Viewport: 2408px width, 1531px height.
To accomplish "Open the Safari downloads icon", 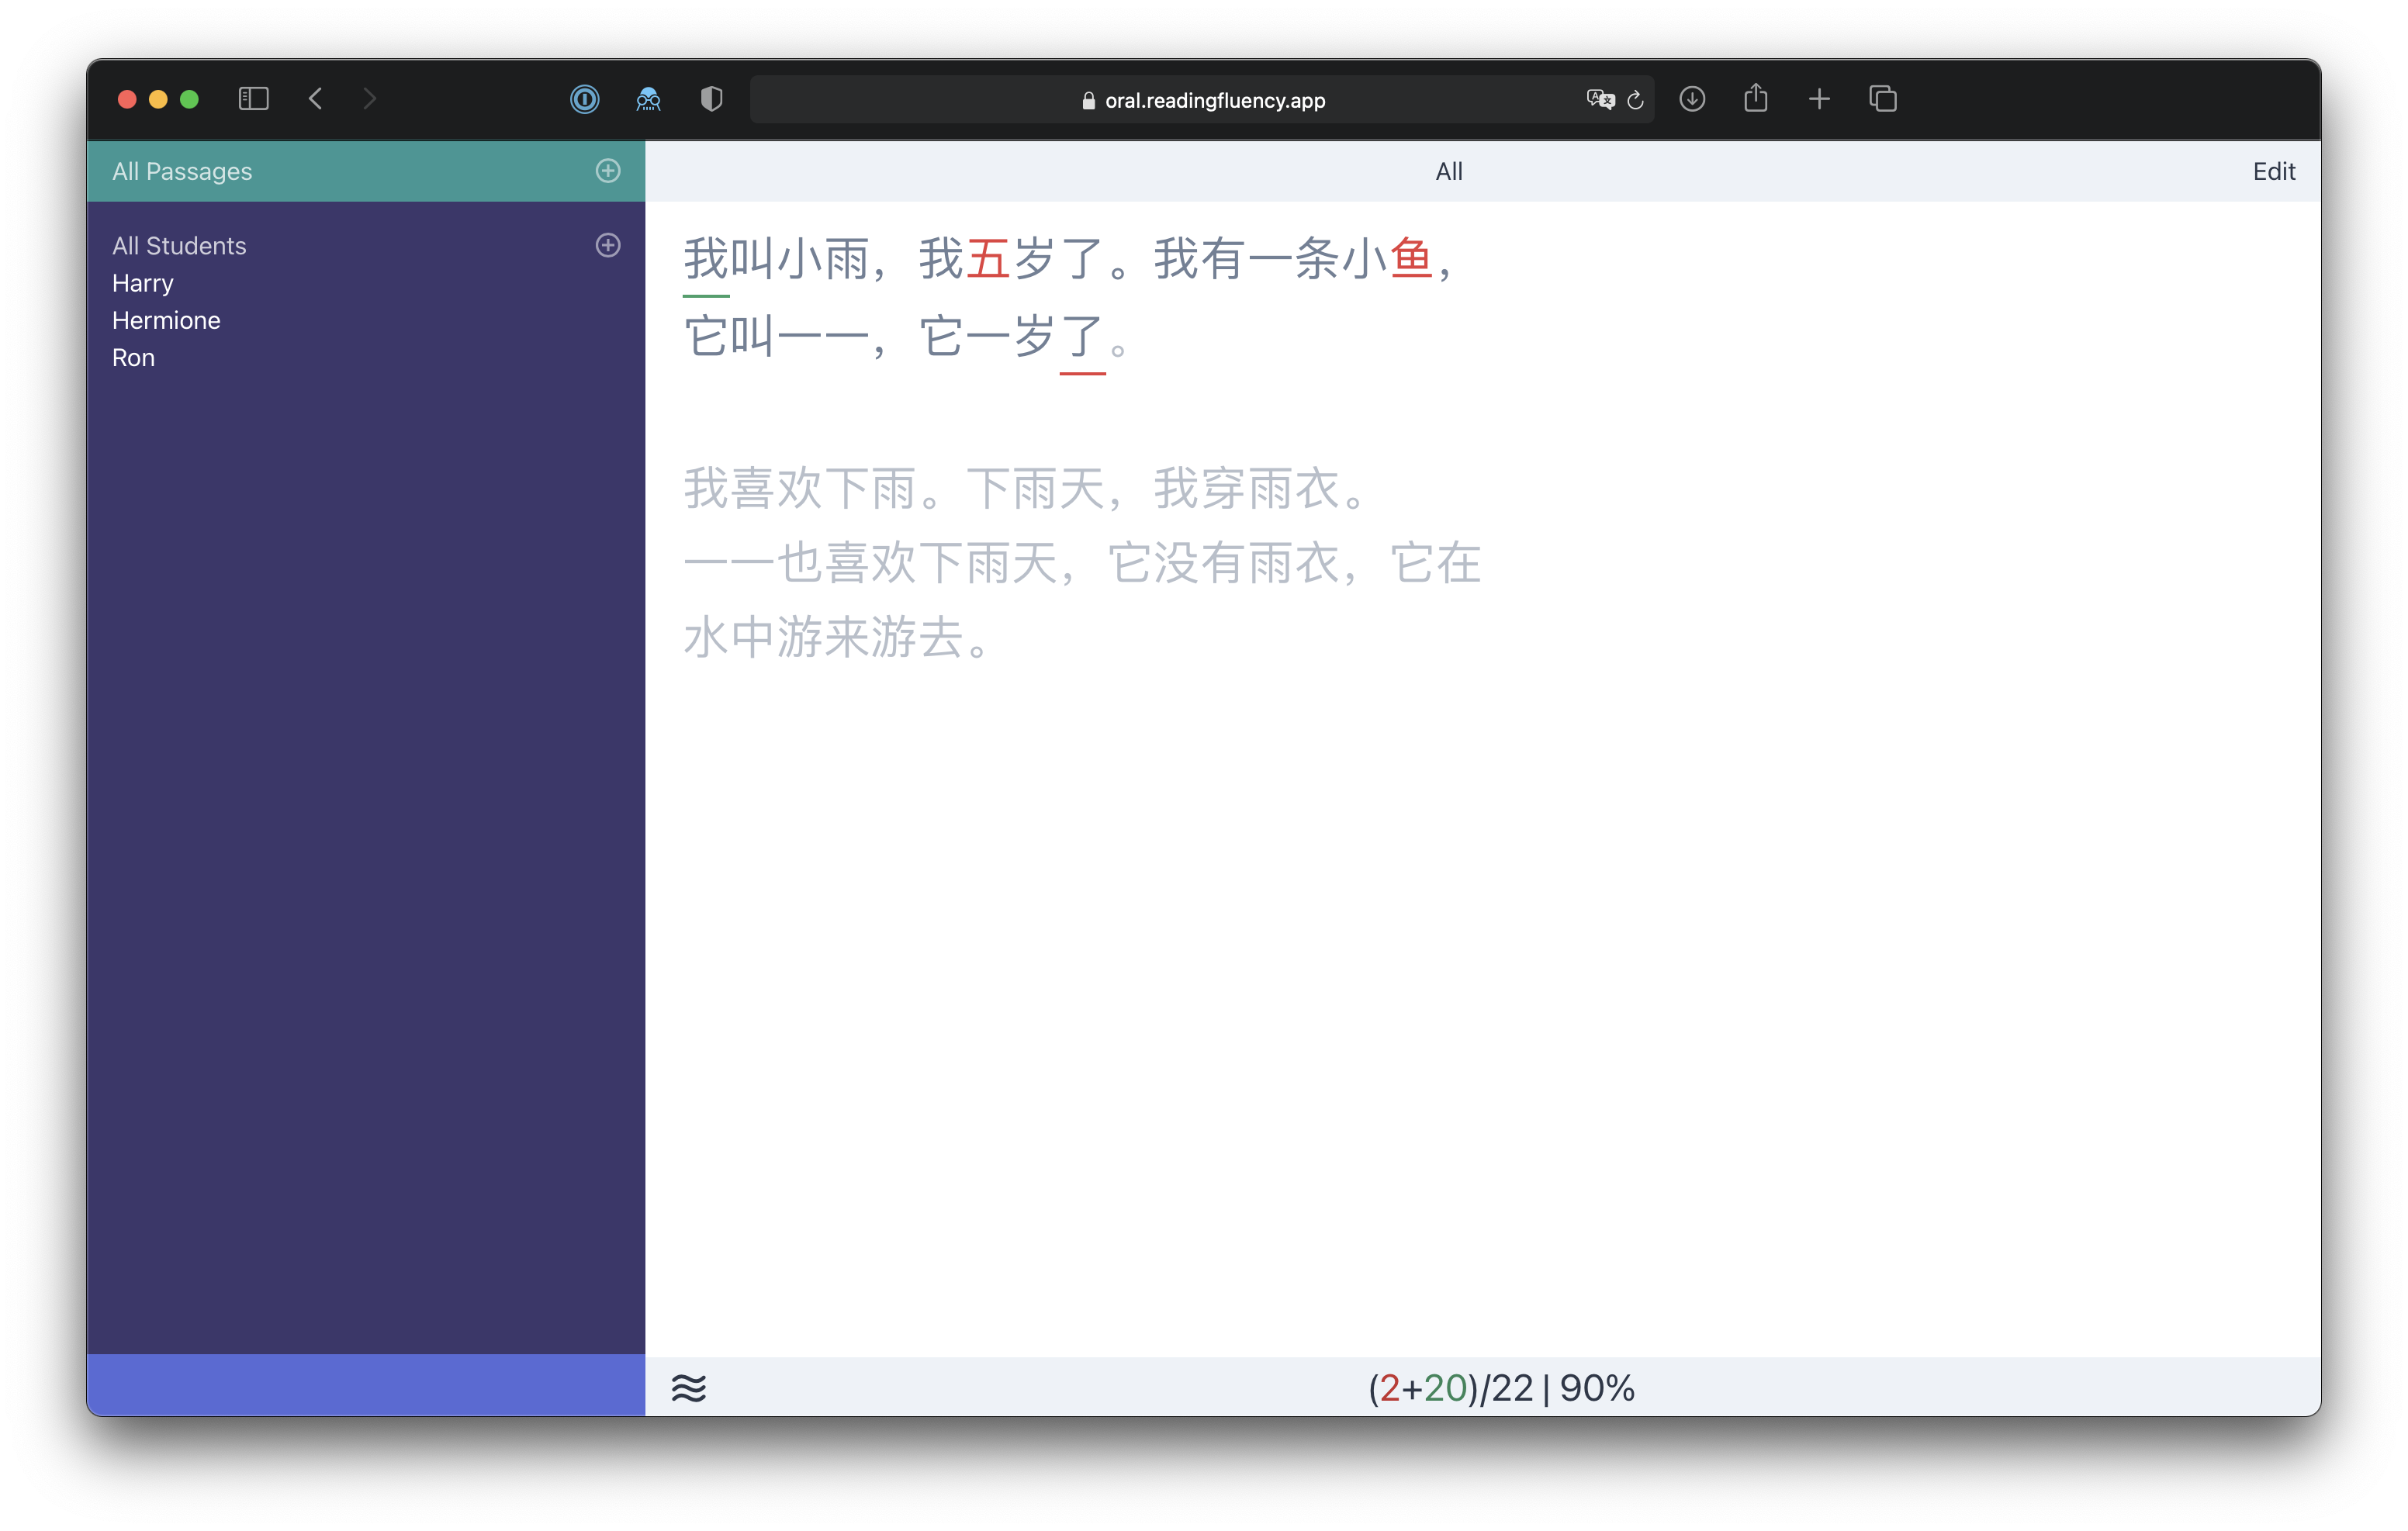I will 1692,99.
